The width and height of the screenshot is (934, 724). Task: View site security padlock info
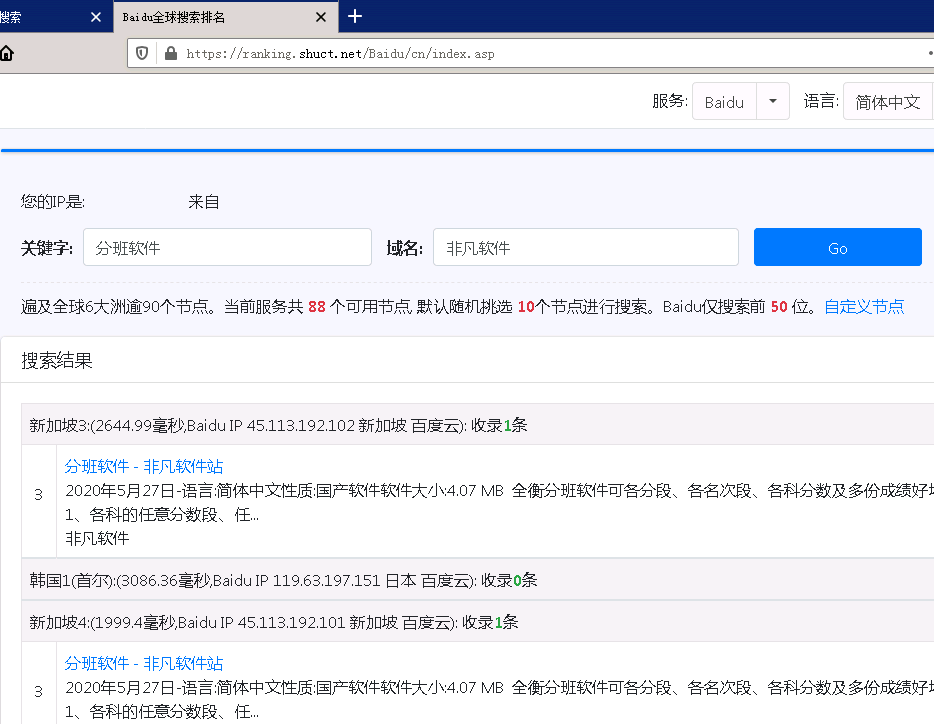(x=171, y=54)
